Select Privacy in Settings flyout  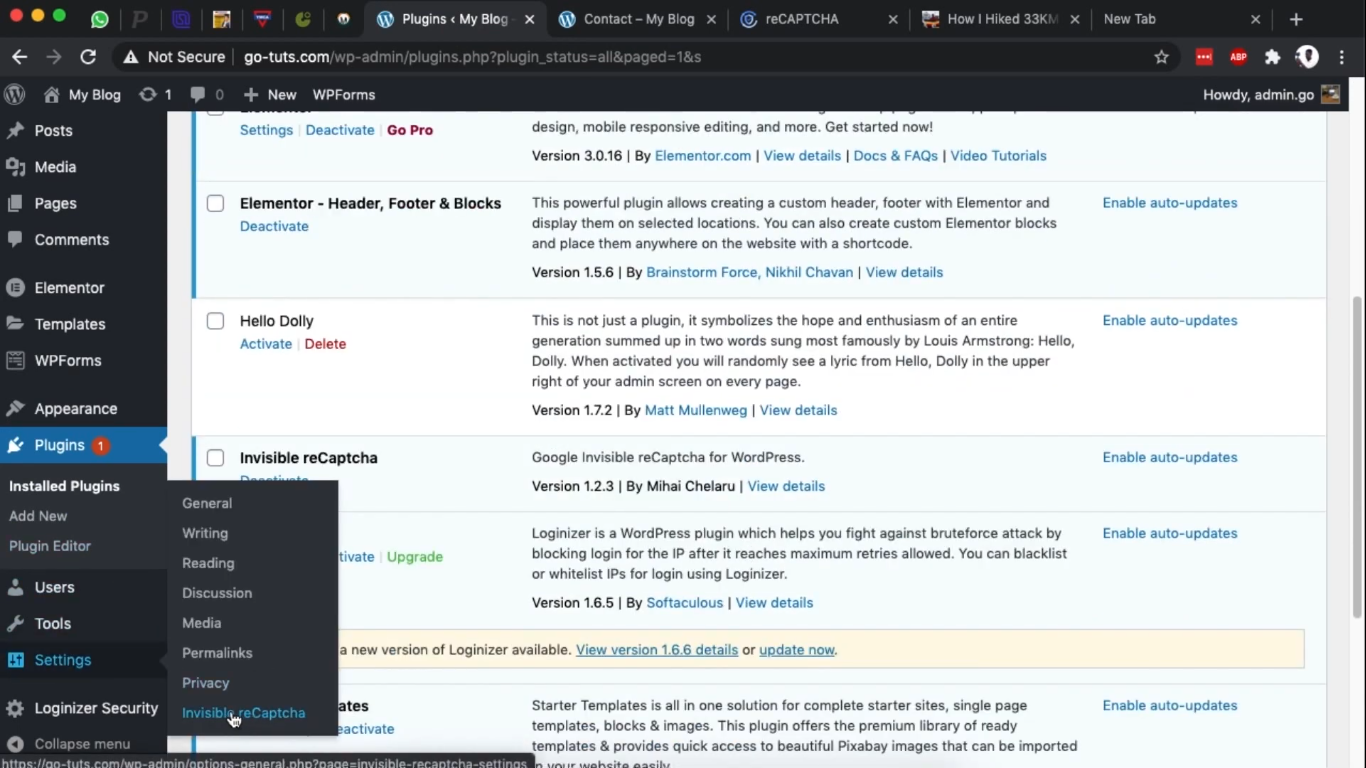[206, 683]
